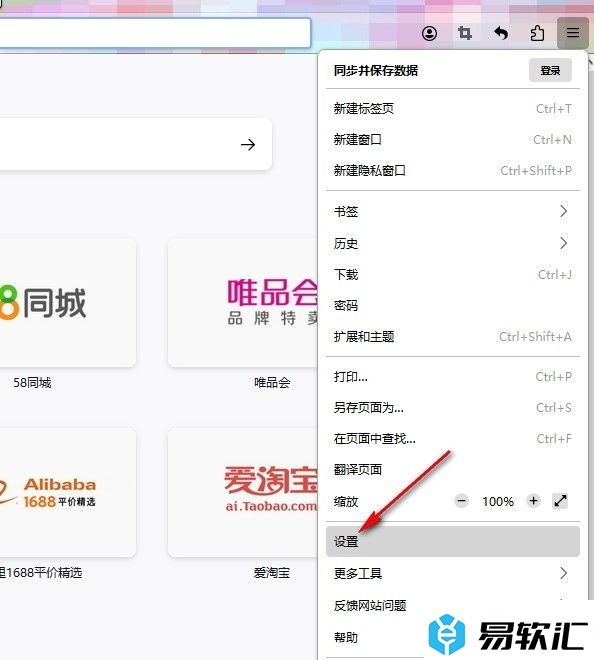Click the search arrow go button
This screenshot has width=594, height=660.
tap(248, 144)
